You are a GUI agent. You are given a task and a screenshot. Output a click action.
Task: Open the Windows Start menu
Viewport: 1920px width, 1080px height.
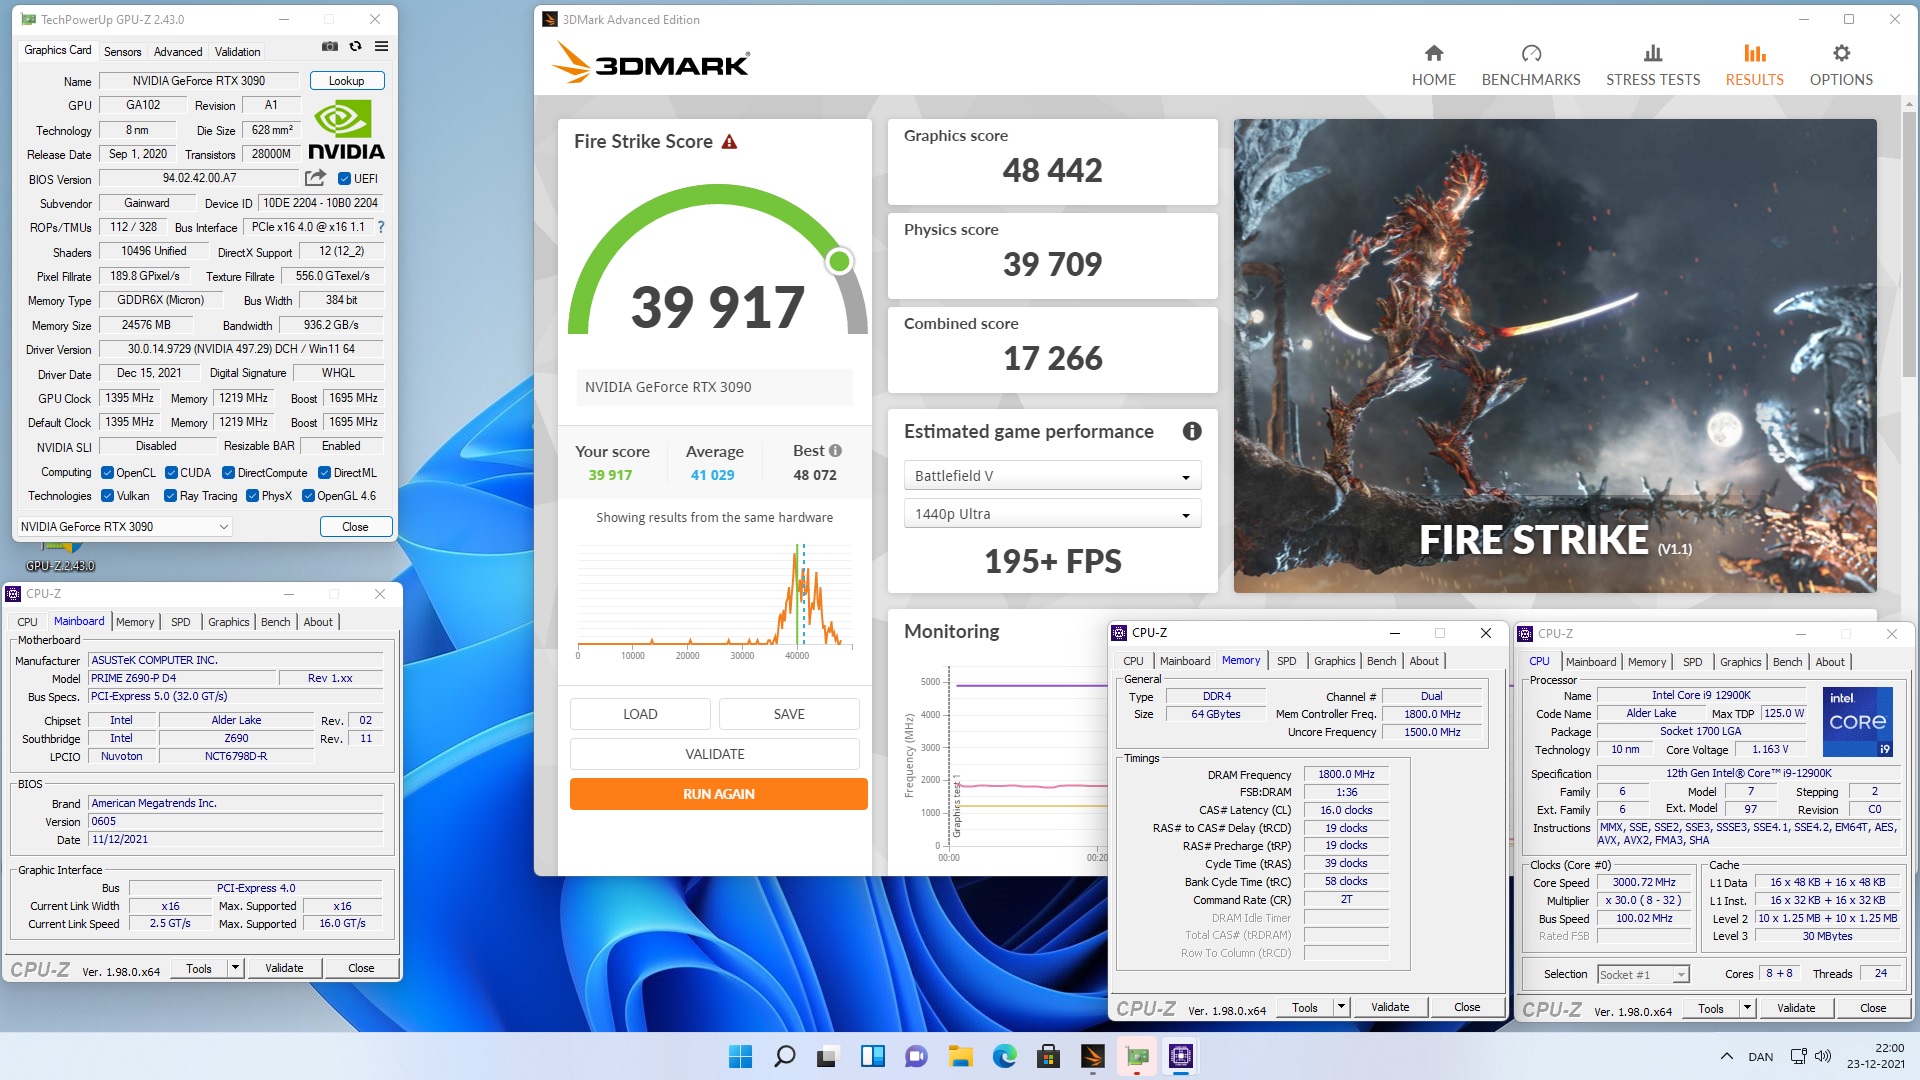[x=740, y=1056]
